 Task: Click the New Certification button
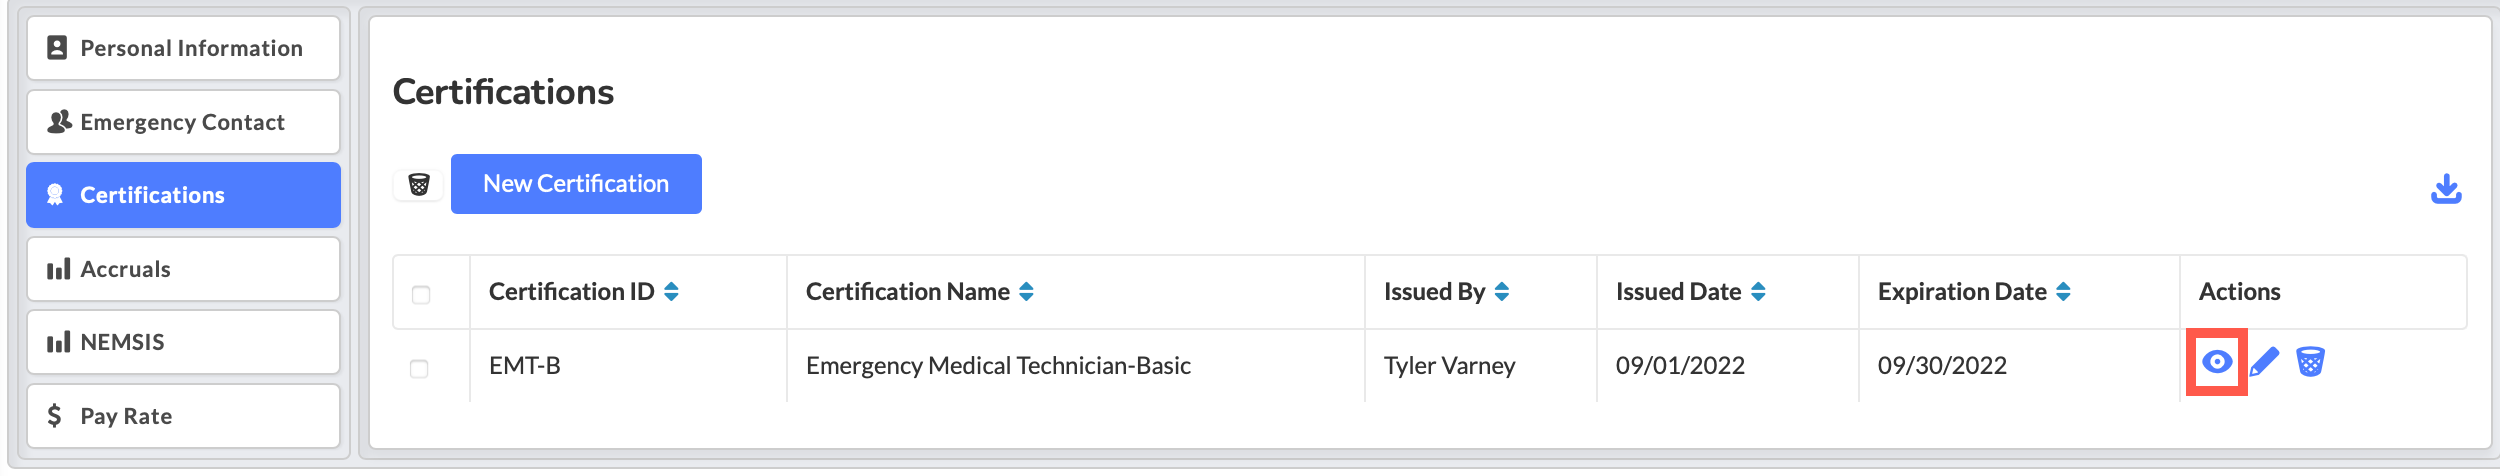(x=576, y=184)
